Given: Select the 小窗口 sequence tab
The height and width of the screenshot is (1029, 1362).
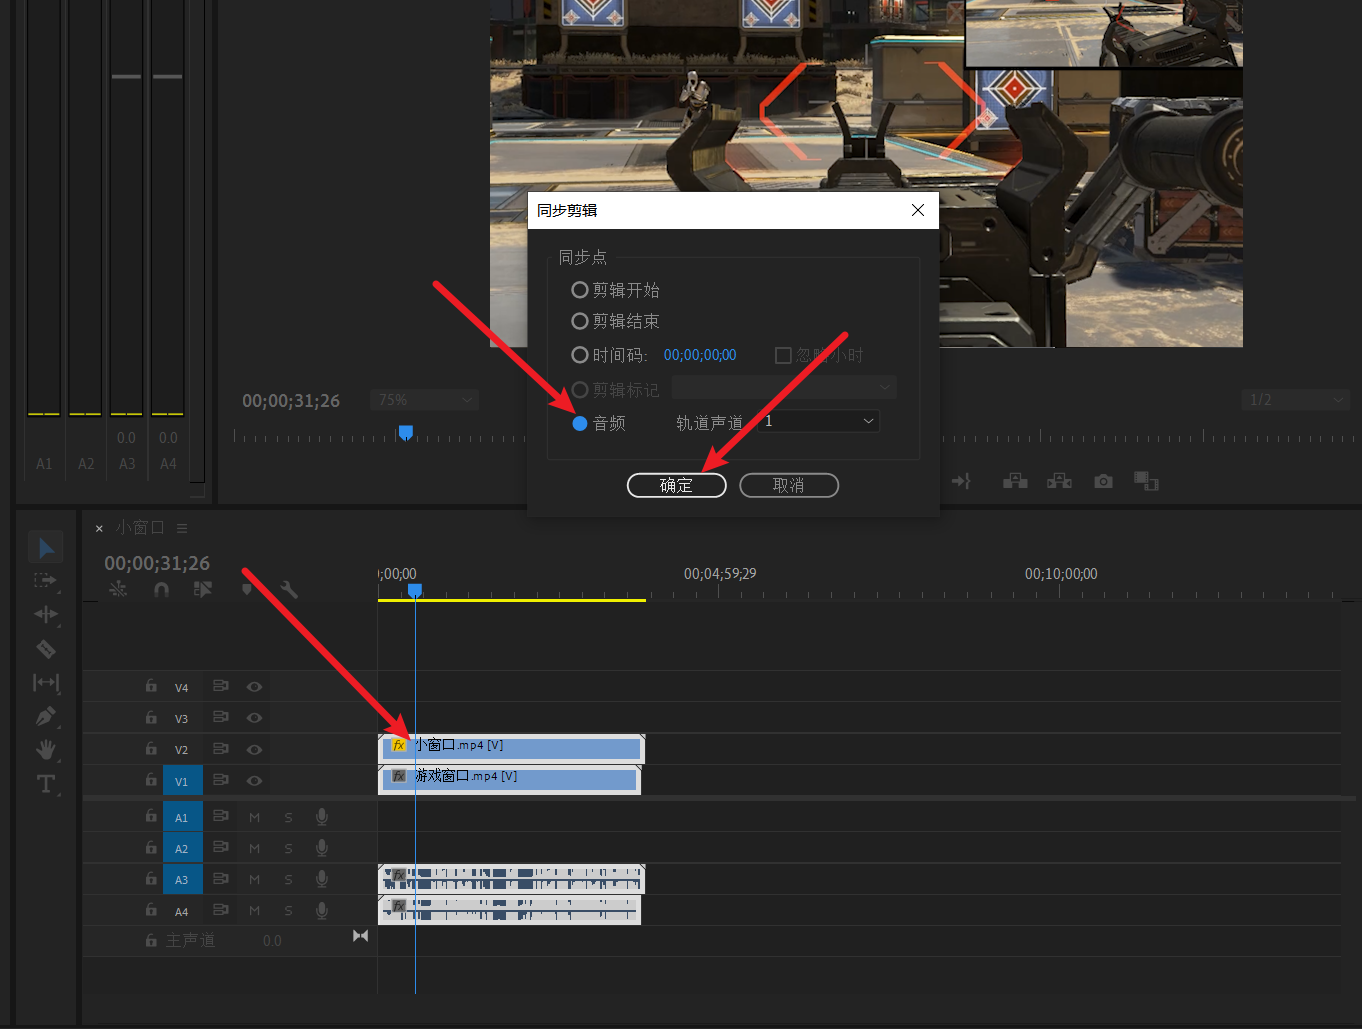Looking at the screenshot, I should click(139, 527).
